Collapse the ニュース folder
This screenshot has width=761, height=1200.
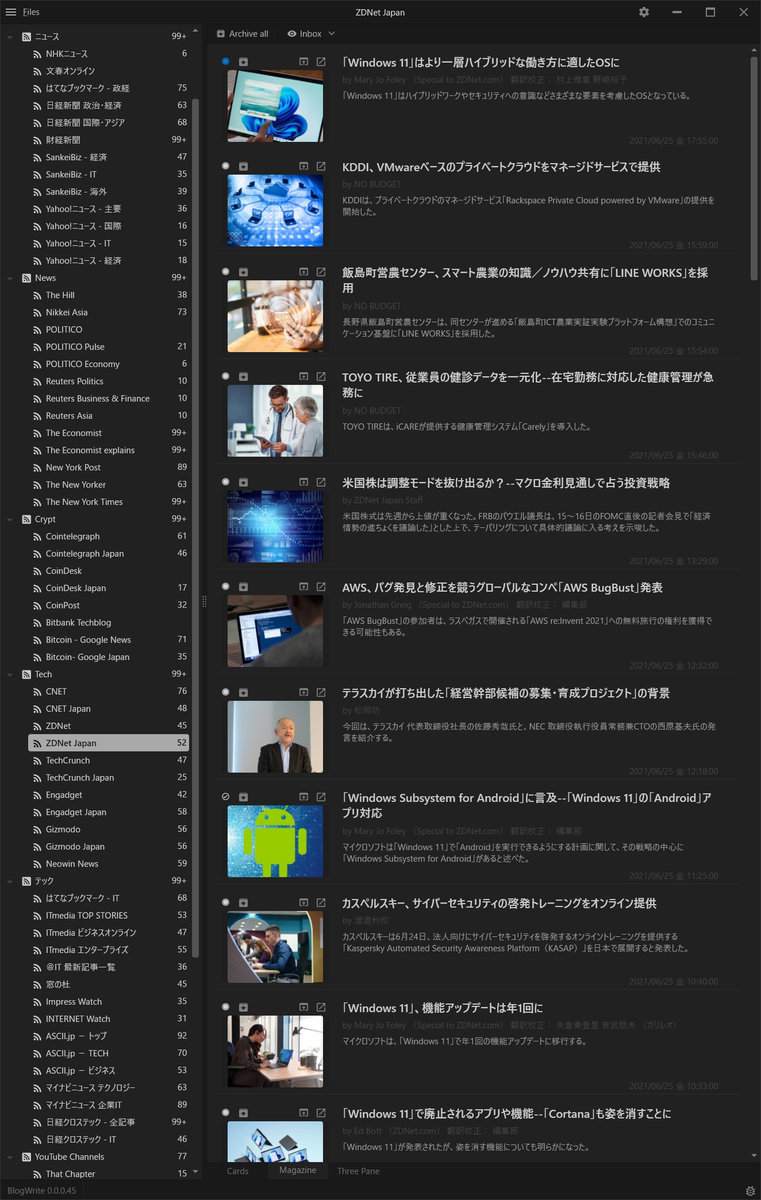pyautogui.click(x=10, y=36)
